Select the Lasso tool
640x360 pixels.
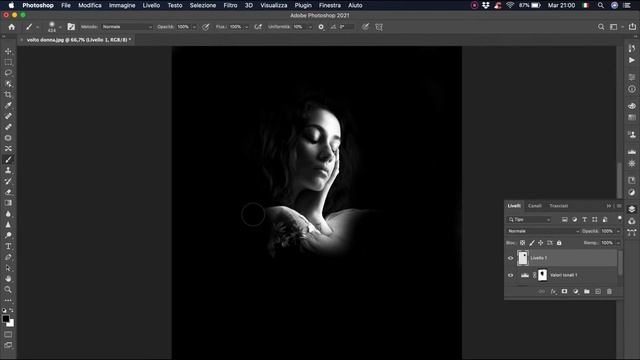pos(8,73)
